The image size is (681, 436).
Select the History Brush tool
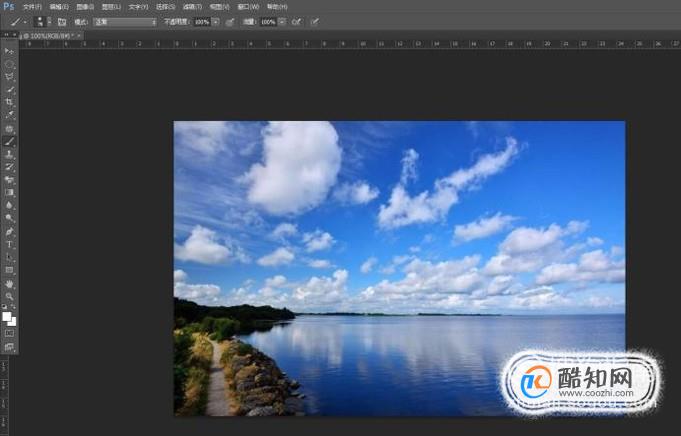(x=9, y=167)
